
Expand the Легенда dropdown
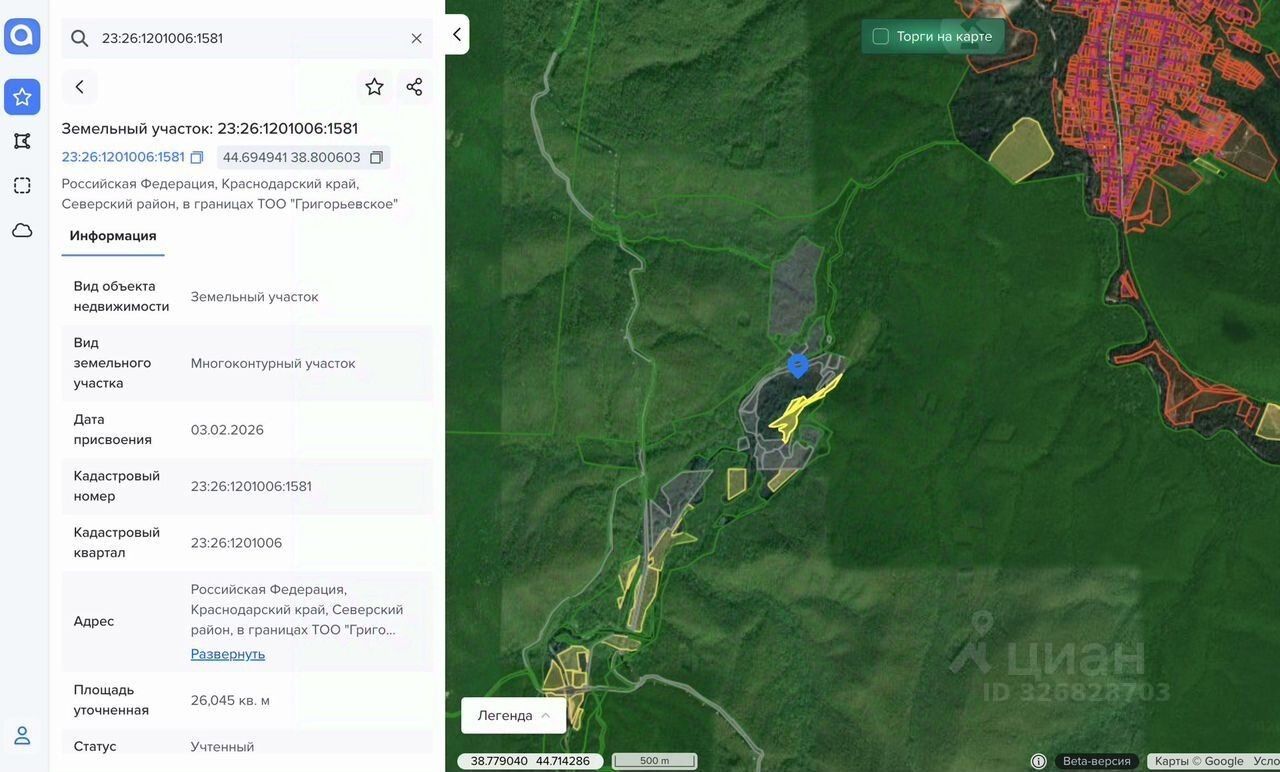coord(514,715)
